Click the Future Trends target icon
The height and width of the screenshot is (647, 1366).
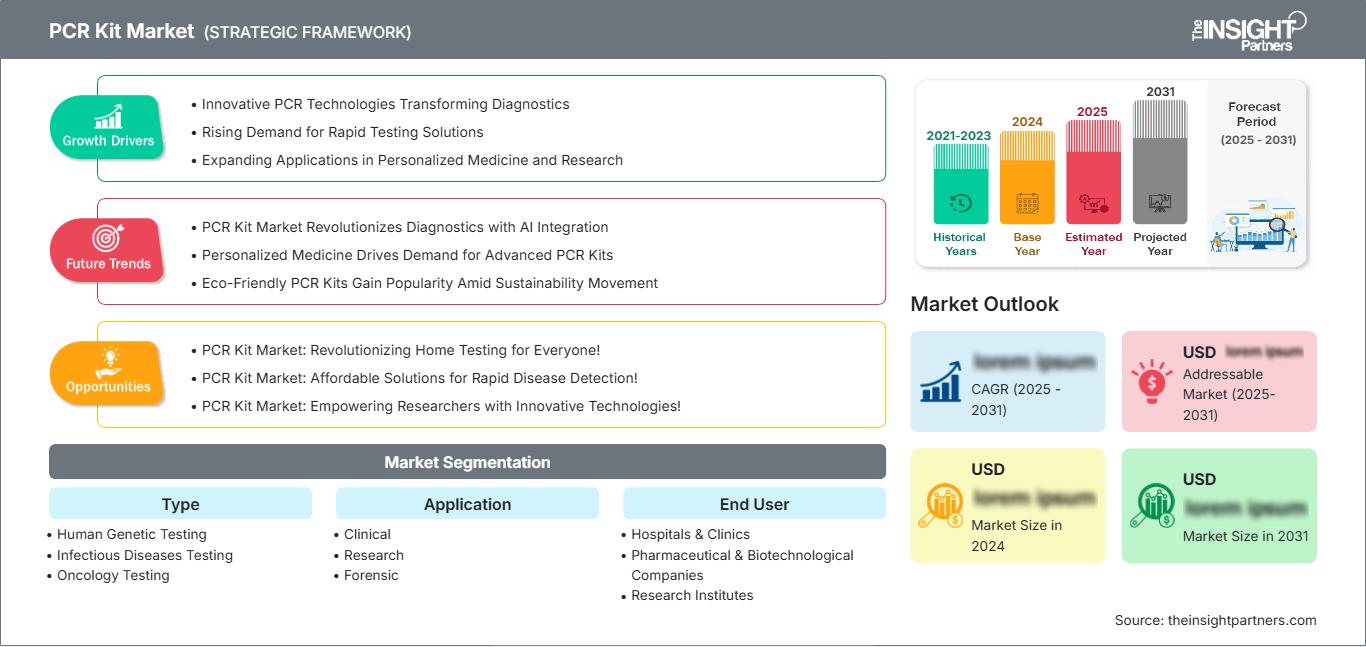click(107, 239)
